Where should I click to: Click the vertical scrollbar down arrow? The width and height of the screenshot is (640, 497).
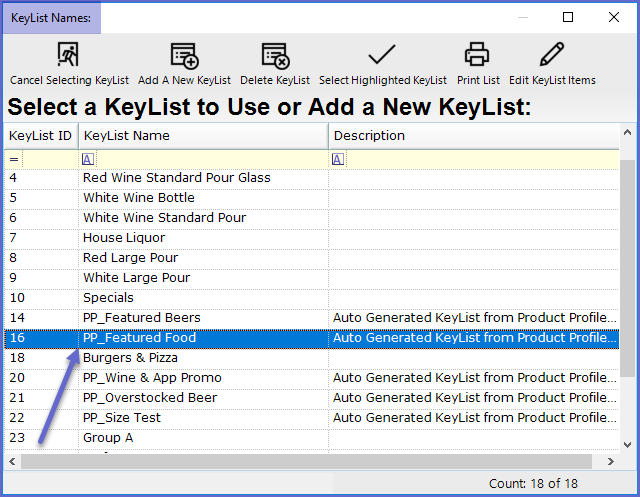click(x=628, y=445)
